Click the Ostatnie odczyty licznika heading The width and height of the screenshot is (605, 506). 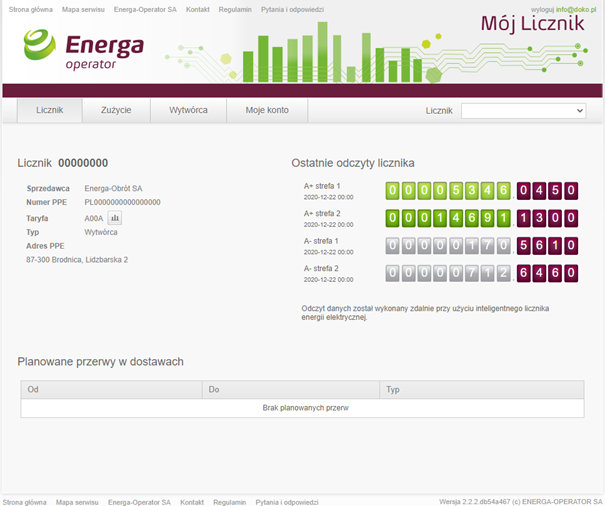[353, 163]
